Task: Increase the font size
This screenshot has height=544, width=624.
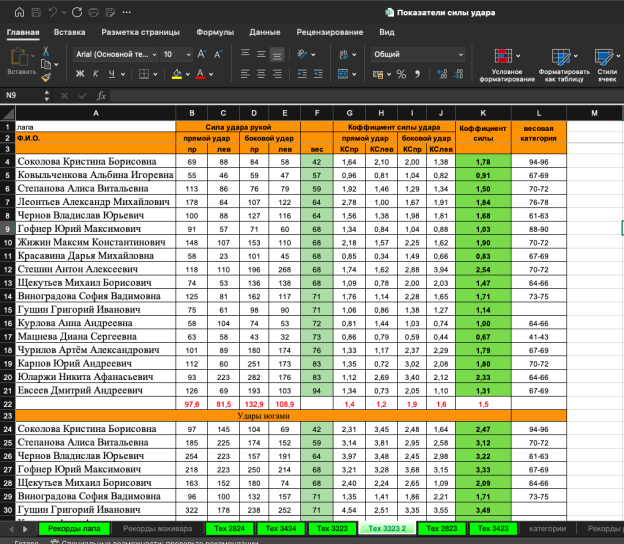Action: coord(202,54)
